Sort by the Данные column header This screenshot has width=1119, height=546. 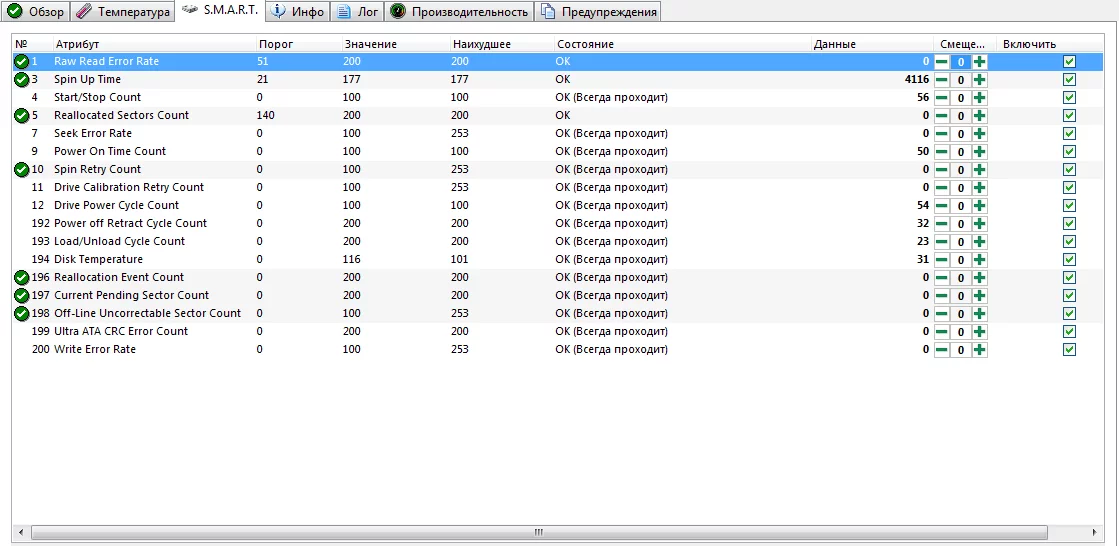point(871,44)
